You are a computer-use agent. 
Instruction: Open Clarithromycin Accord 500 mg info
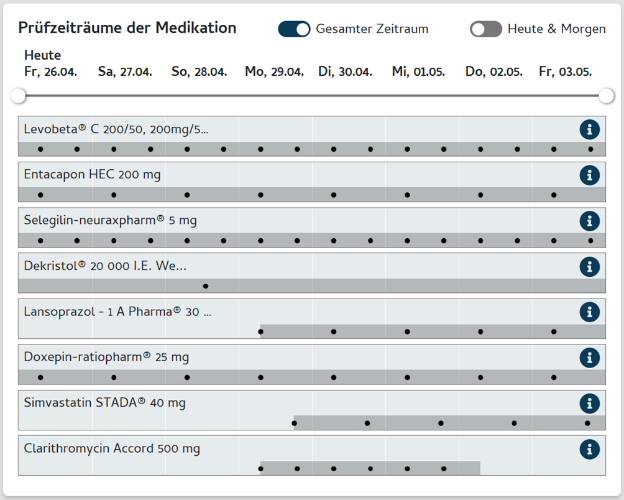(589, 449)
